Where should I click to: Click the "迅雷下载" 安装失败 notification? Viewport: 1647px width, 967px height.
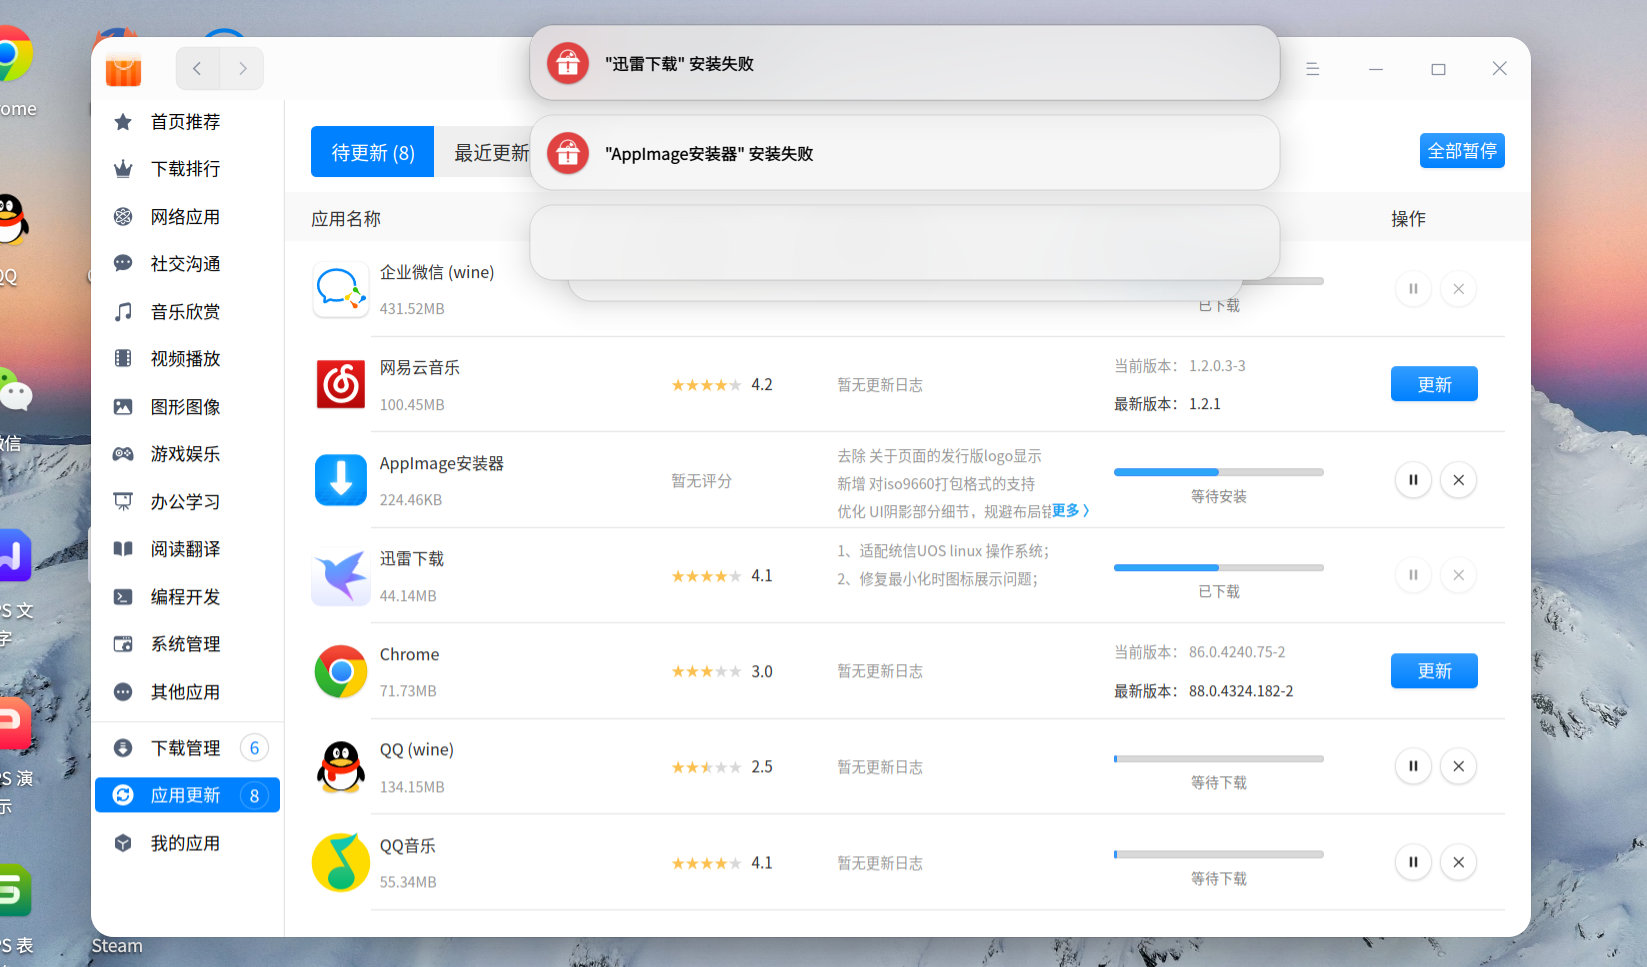pyautogui.click(x=905, y=63)
